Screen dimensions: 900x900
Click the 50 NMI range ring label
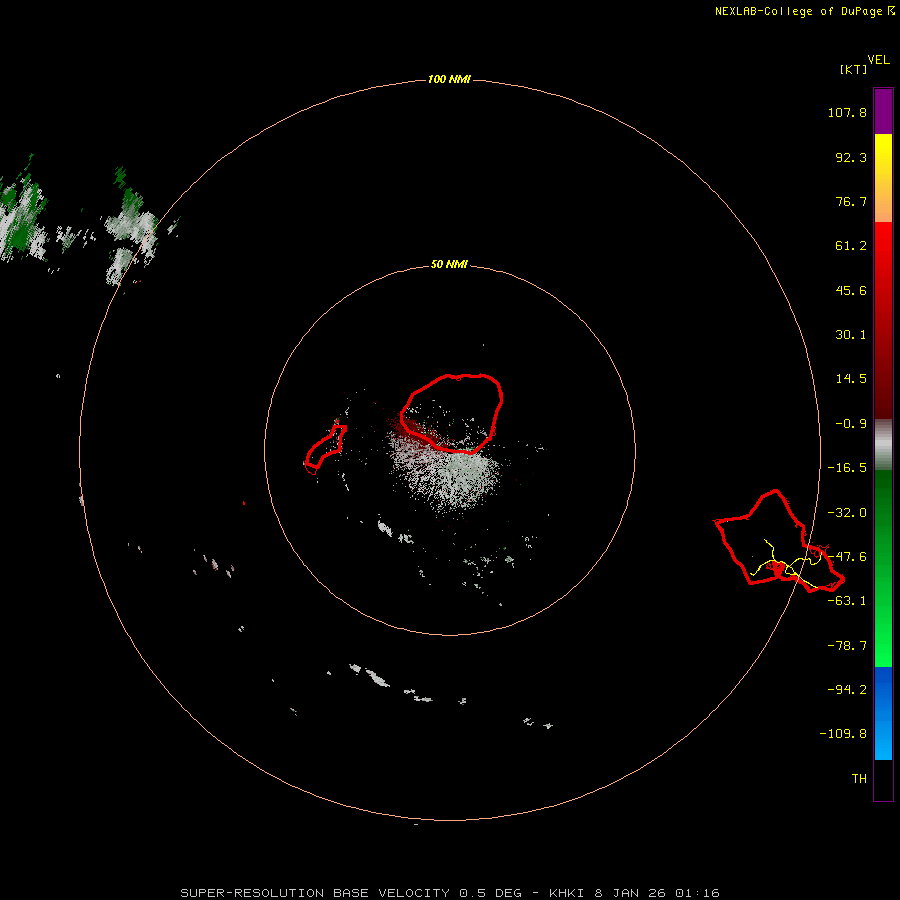click(449, 264)
